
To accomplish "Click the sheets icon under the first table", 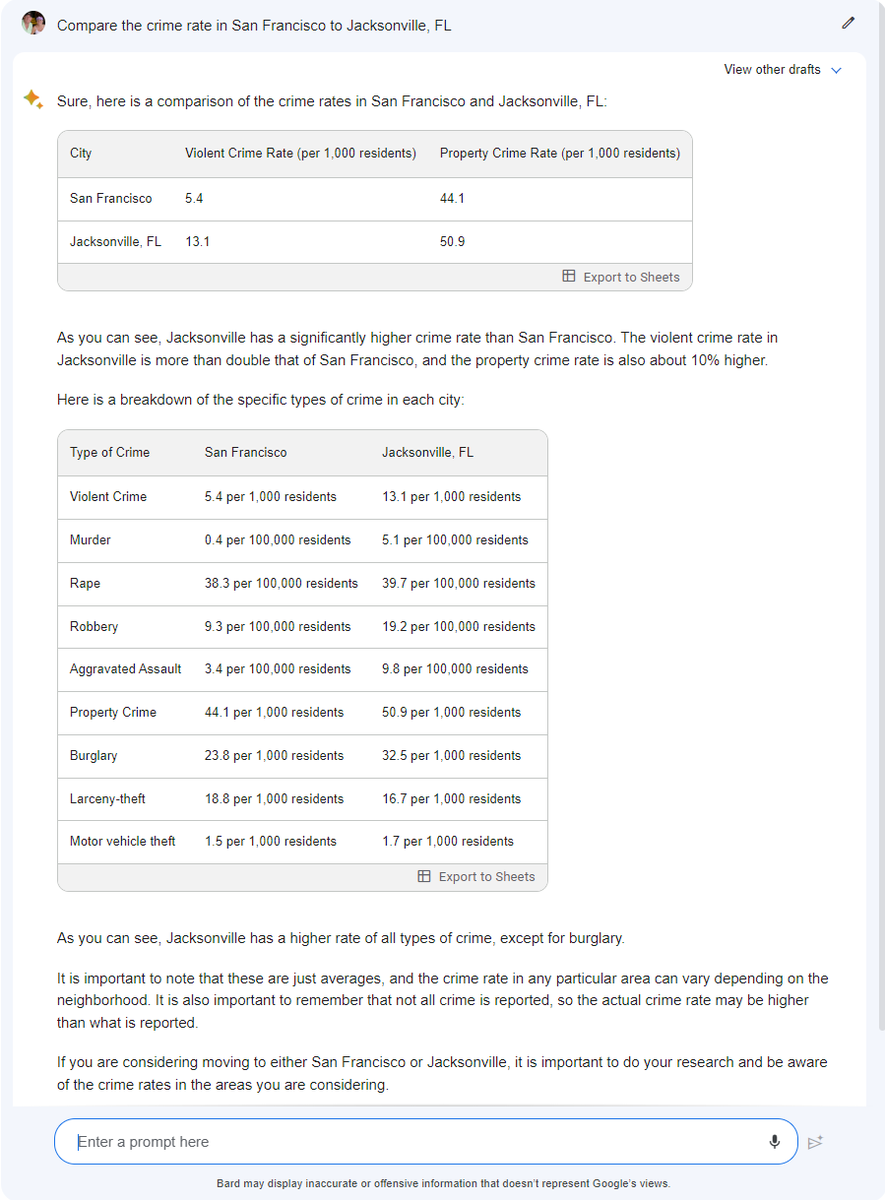I will tap(568, 276).
